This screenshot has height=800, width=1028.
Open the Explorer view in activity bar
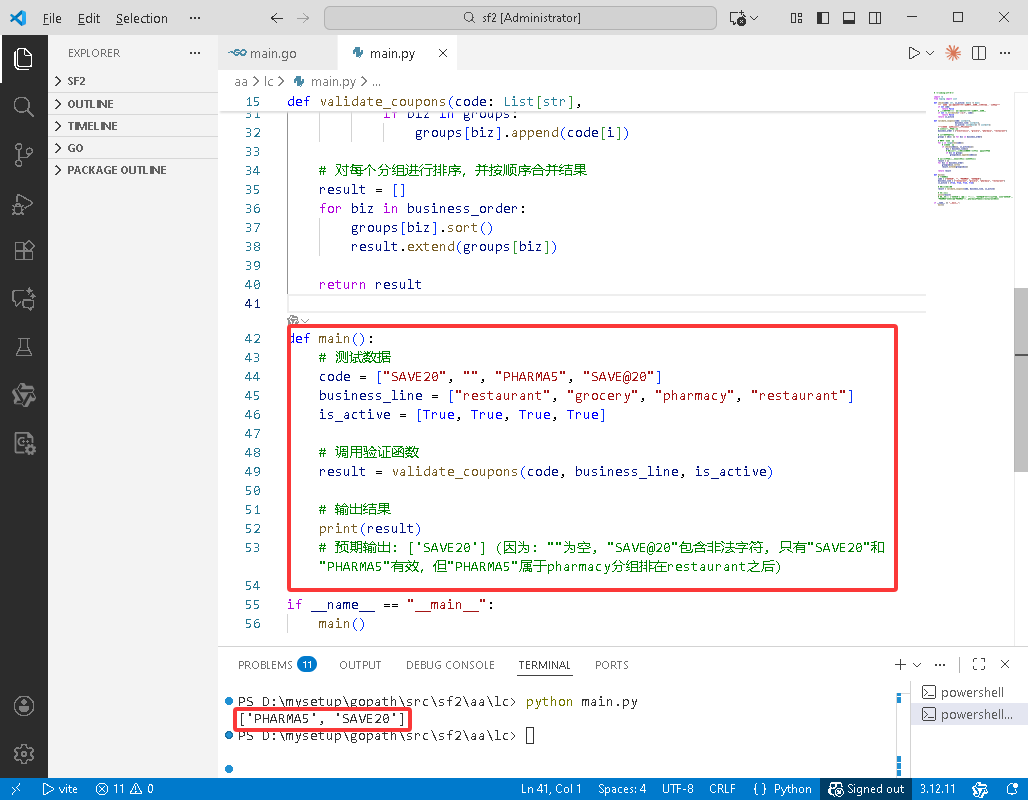point(24,59)
